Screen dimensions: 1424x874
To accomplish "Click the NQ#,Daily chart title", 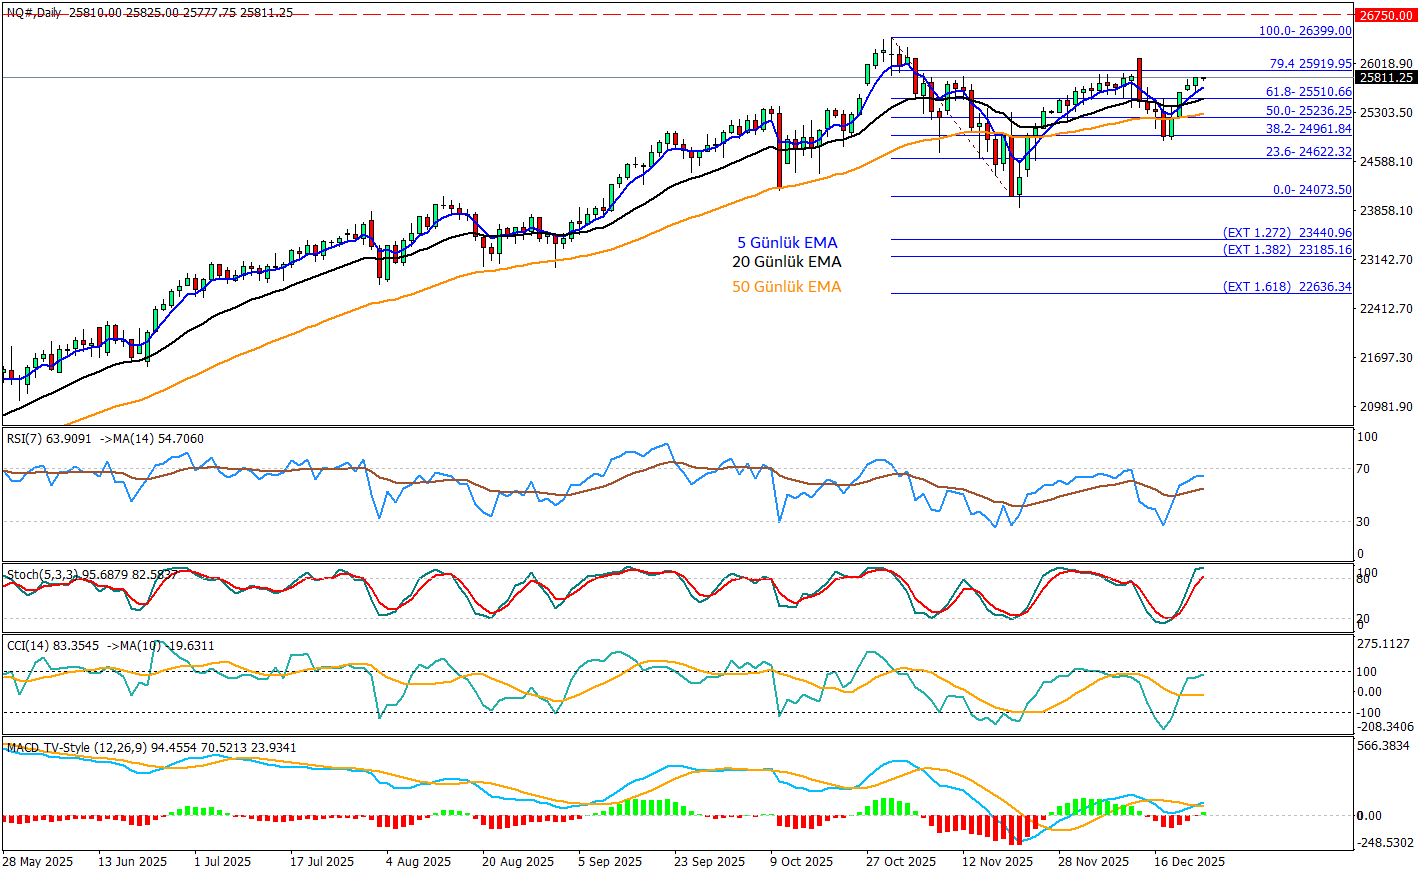I will point(34,13).
